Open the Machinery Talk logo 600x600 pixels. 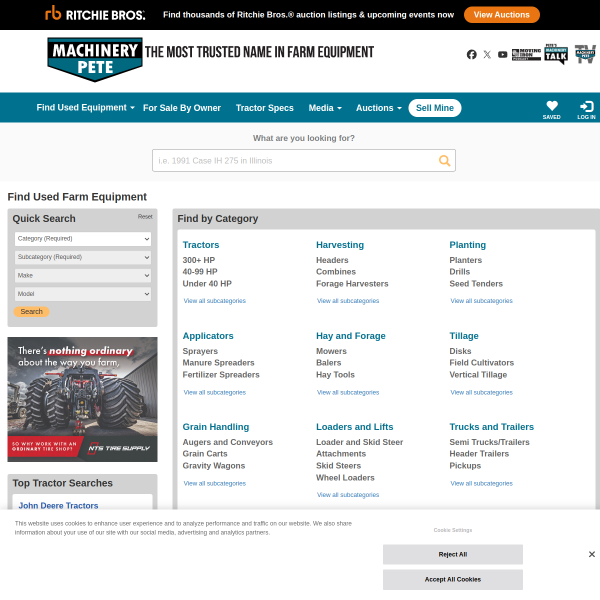(556, 54)
